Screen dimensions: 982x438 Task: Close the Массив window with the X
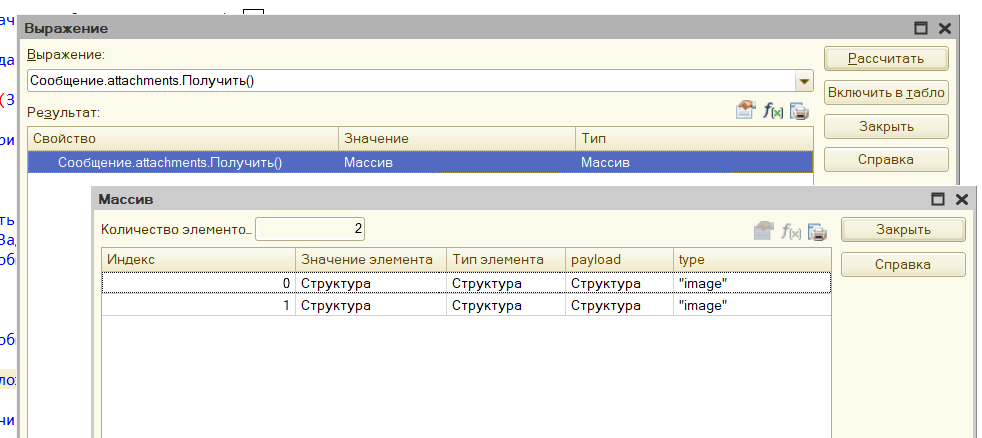coord(961,200)
